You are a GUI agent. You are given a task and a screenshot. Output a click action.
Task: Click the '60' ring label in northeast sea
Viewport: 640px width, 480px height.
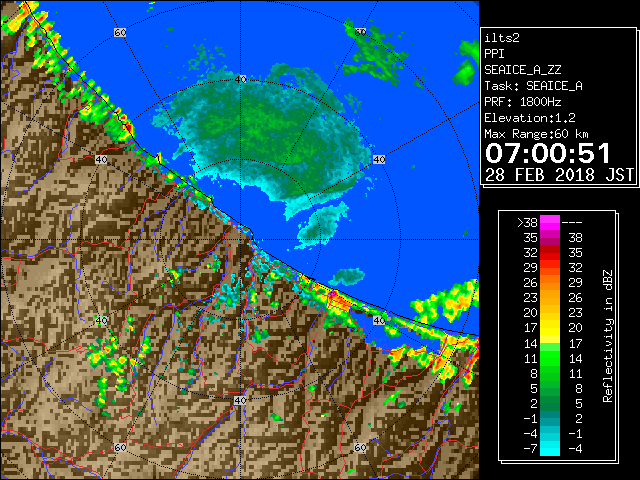coord(360,32)
